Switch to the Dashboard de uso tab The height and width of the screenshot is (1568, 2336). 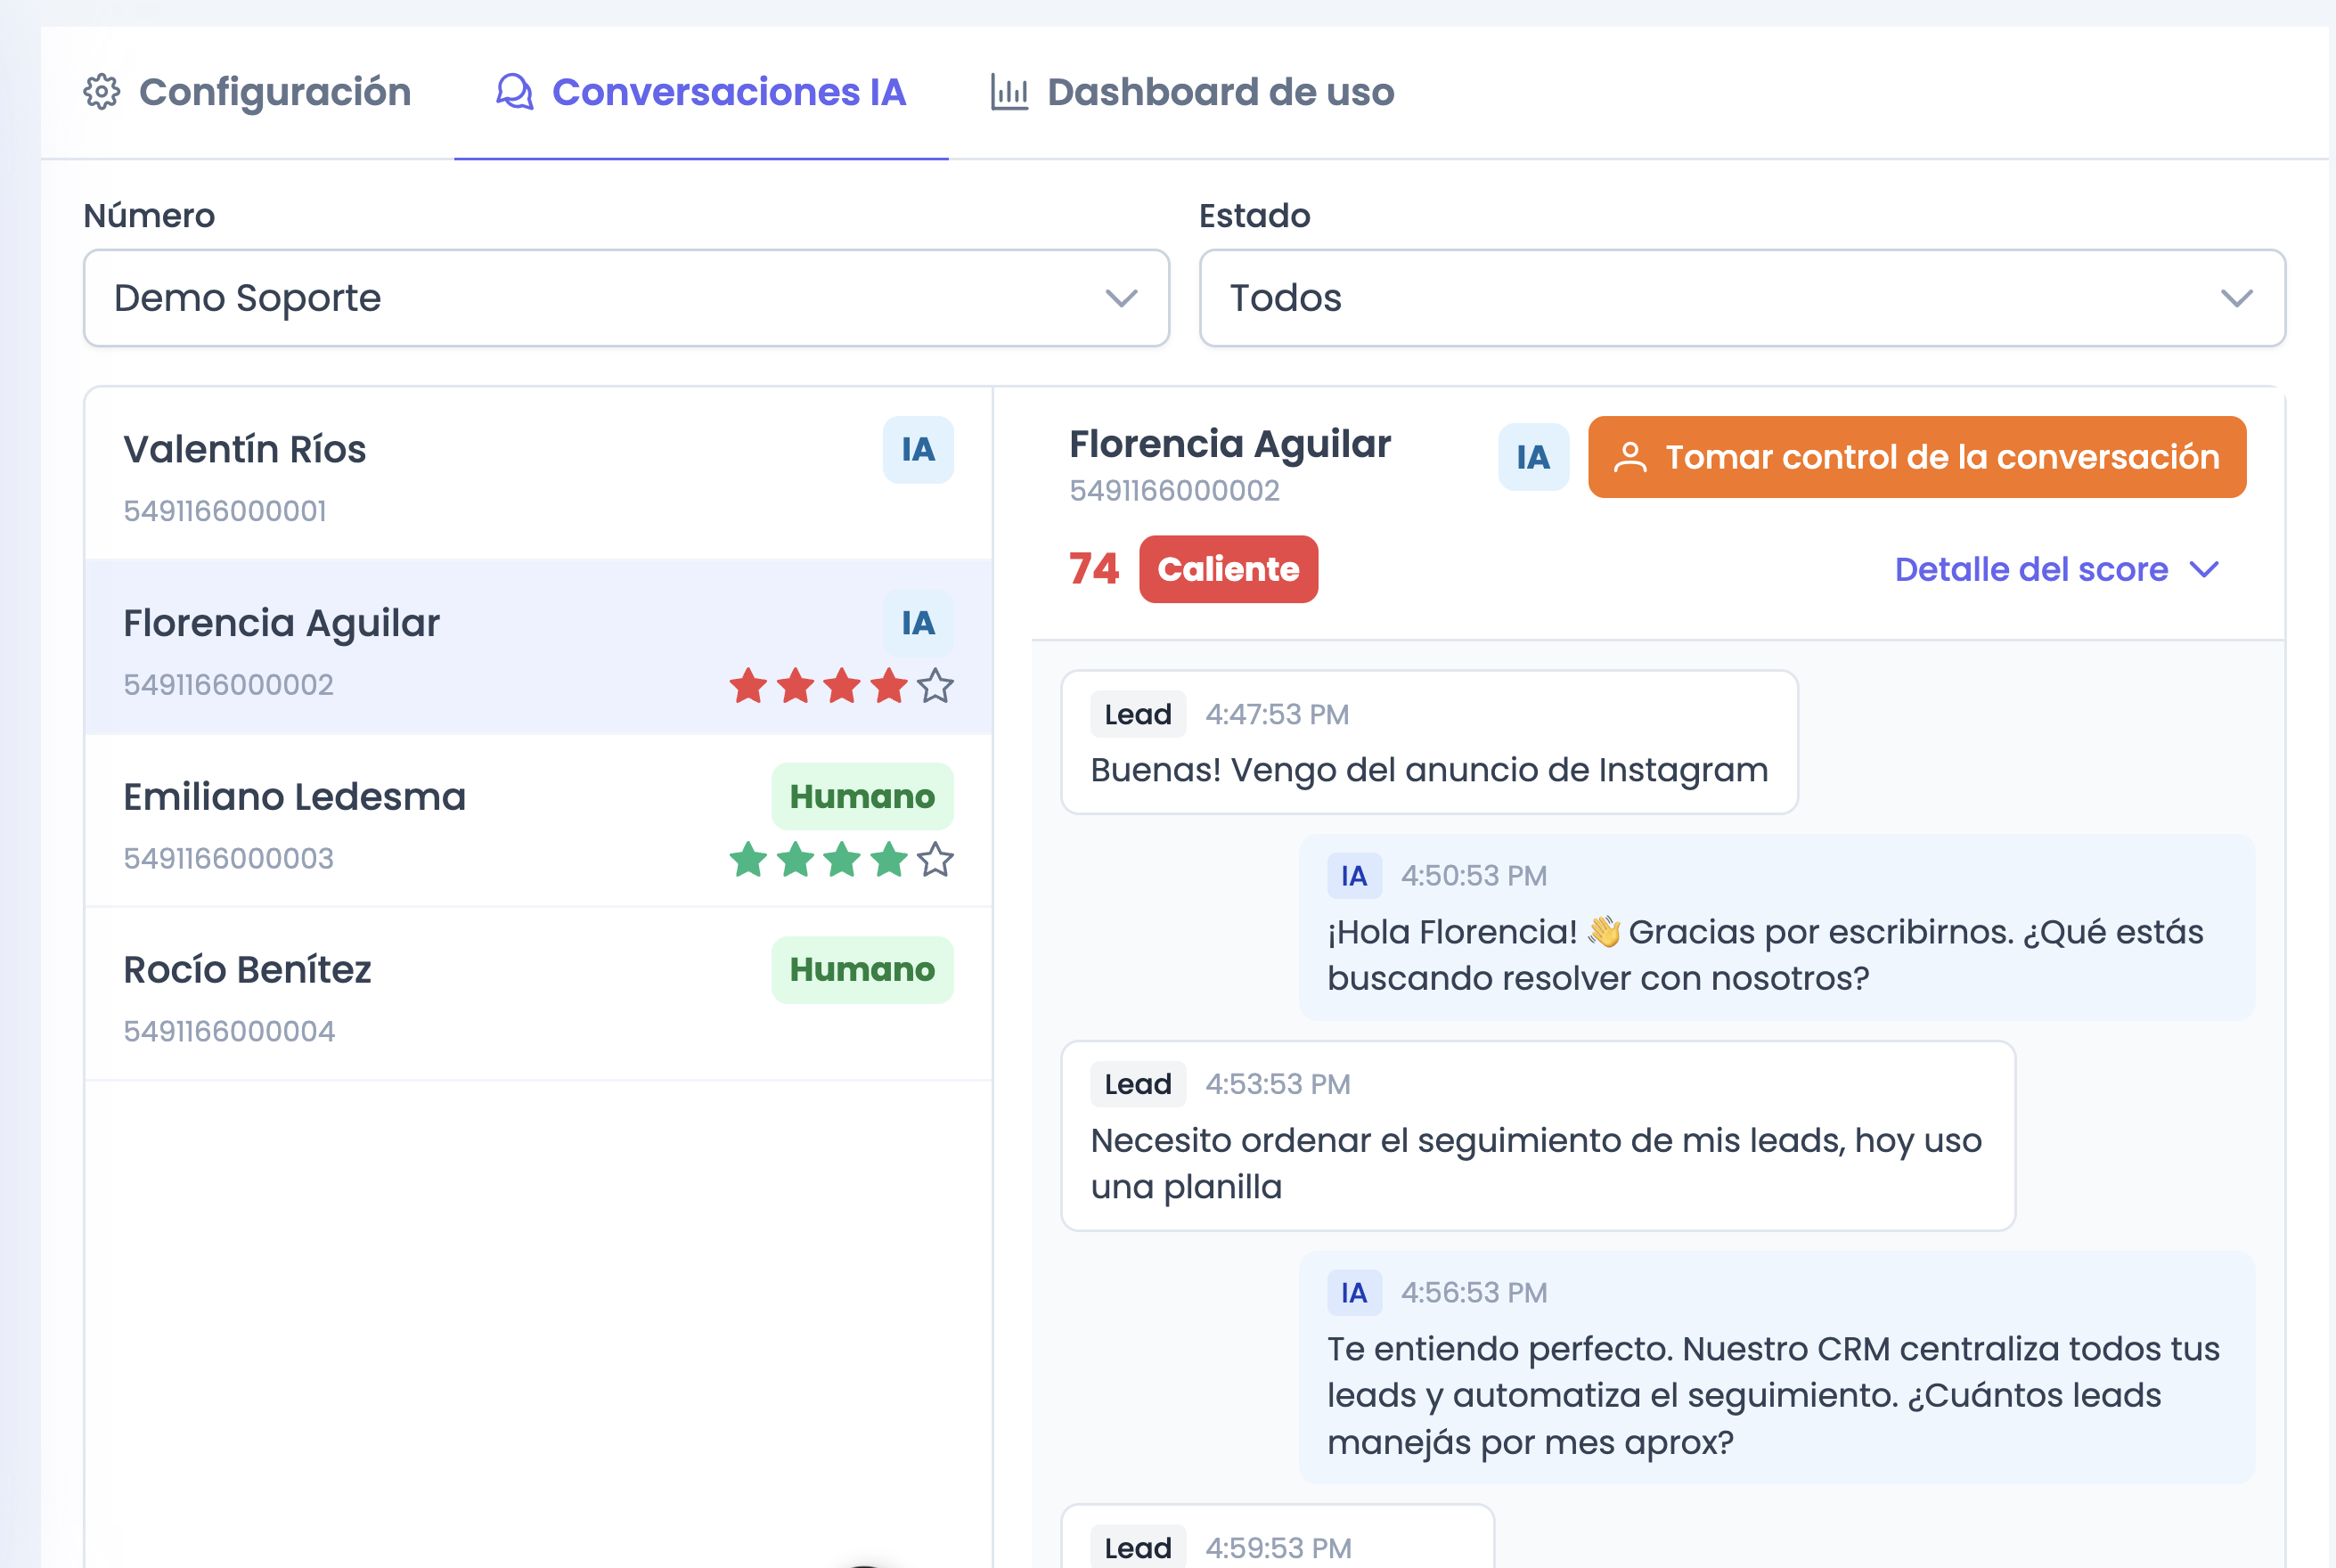point(1192,92)
